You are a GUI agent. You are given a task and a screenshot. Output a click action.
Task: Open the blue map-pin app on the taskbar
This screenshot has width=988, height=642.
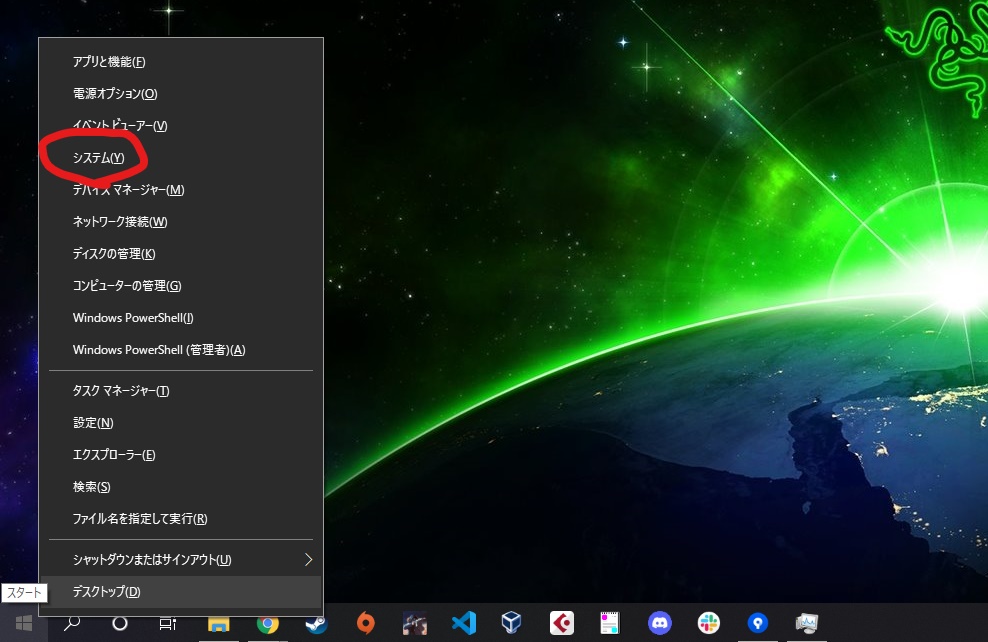(757, 623)
